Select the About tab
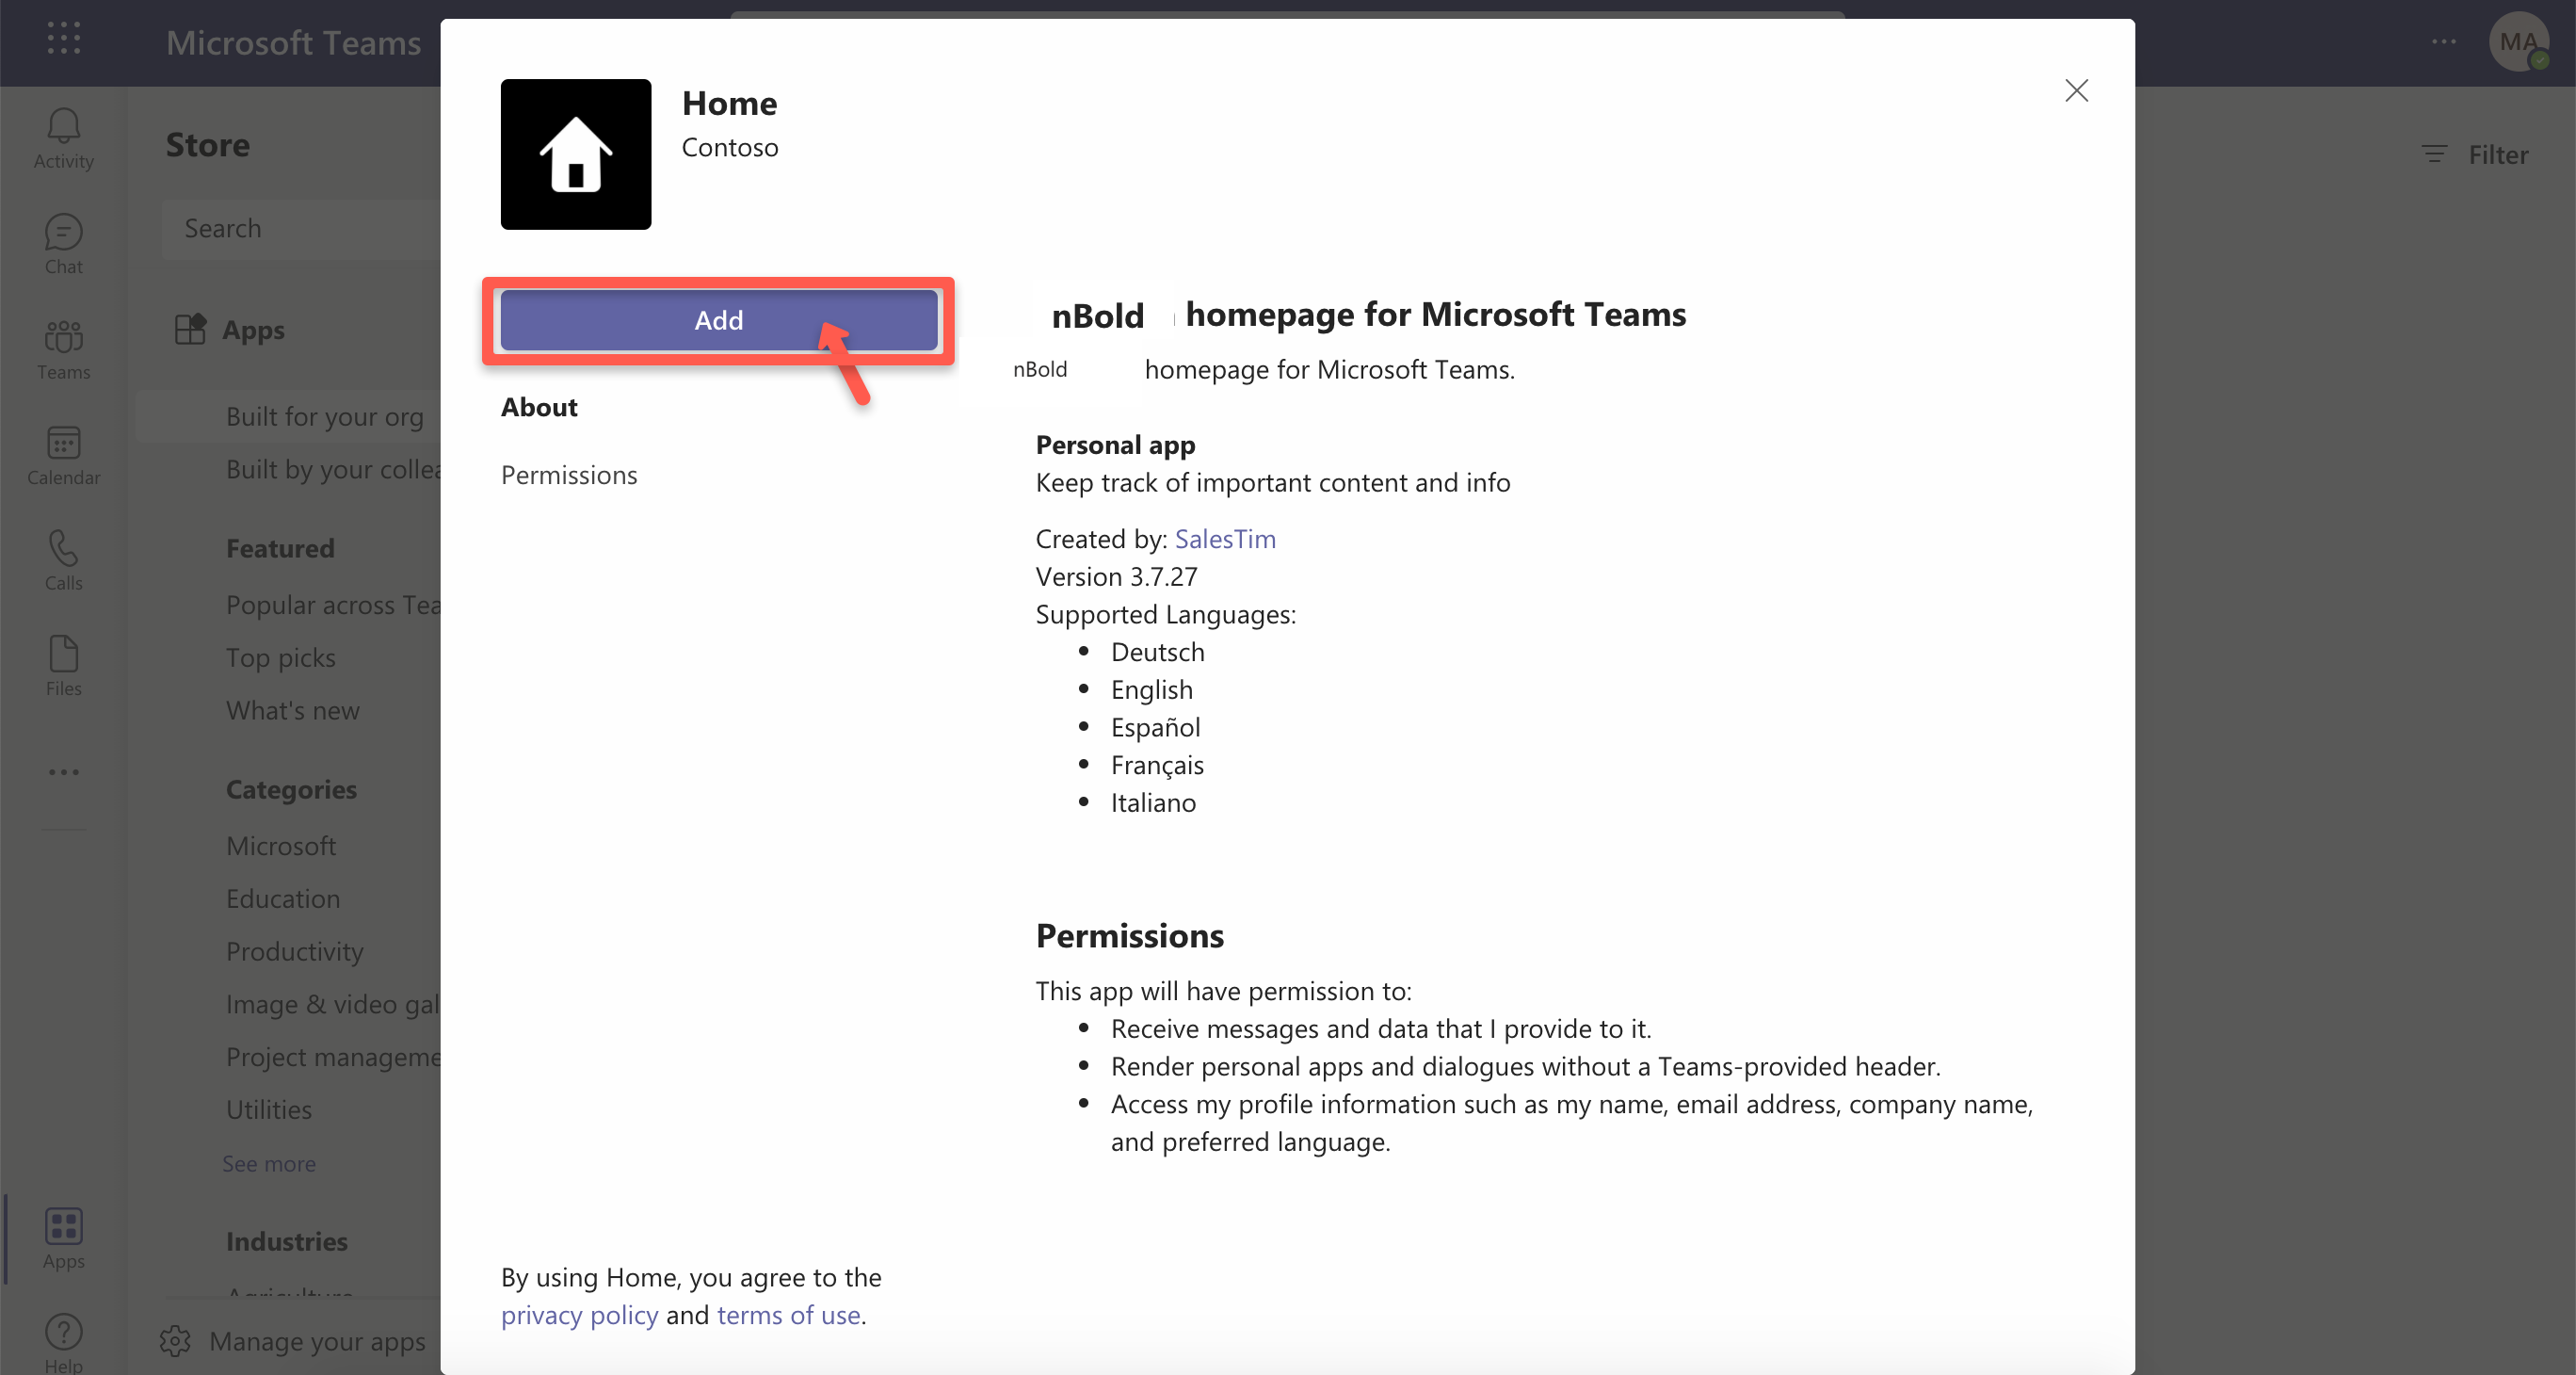 (539, 407)
